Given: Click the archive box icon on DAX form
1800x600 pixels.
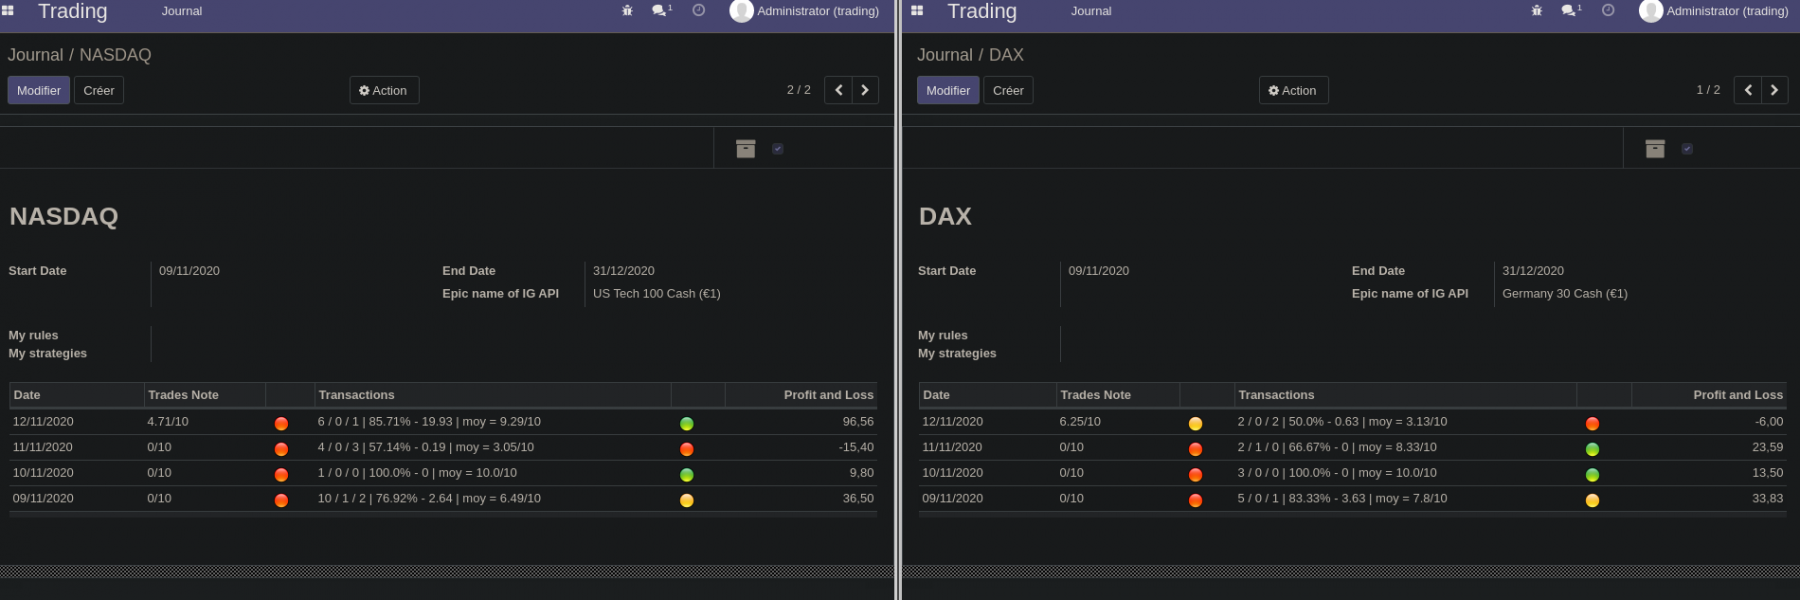Looking at the screenshot, I should [1655, 149].
